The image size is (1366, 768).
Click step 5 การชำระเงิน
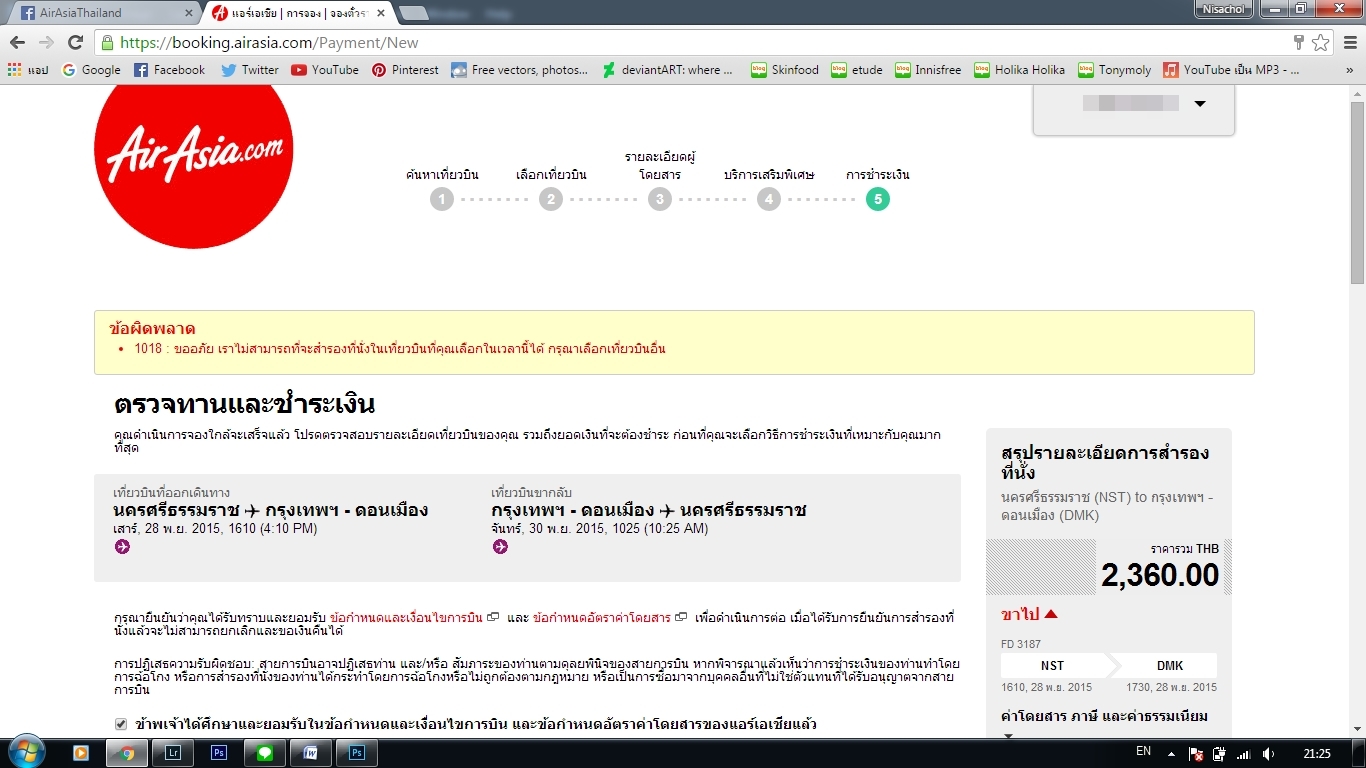pos(877,199)
